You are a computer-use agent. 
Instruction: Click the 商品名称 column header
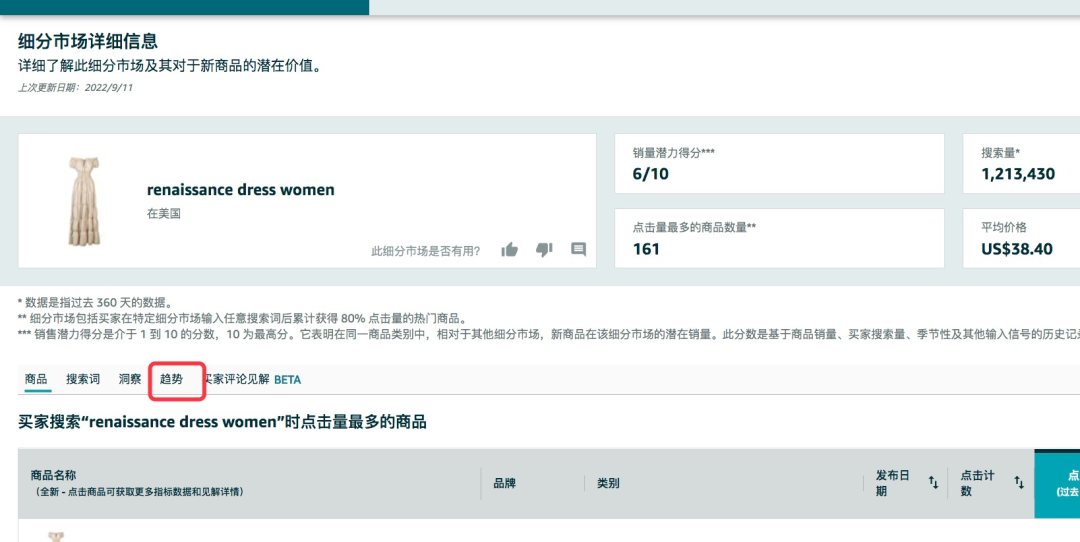pos(53,475)
